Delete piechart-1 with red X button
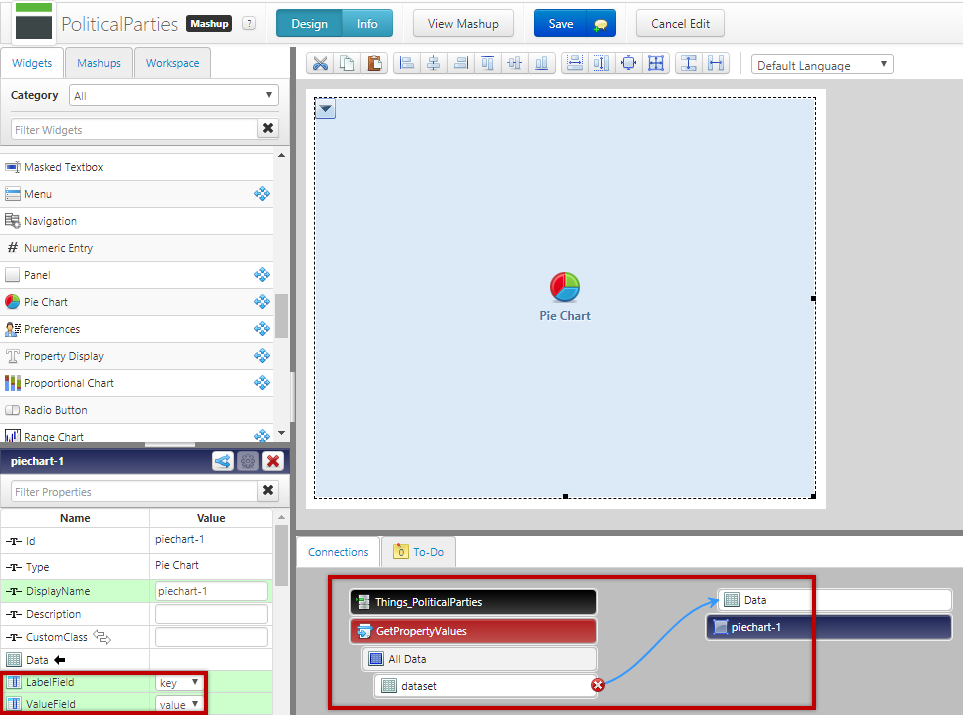The height and width of the screenshot is (715, 963). point(273,461)
